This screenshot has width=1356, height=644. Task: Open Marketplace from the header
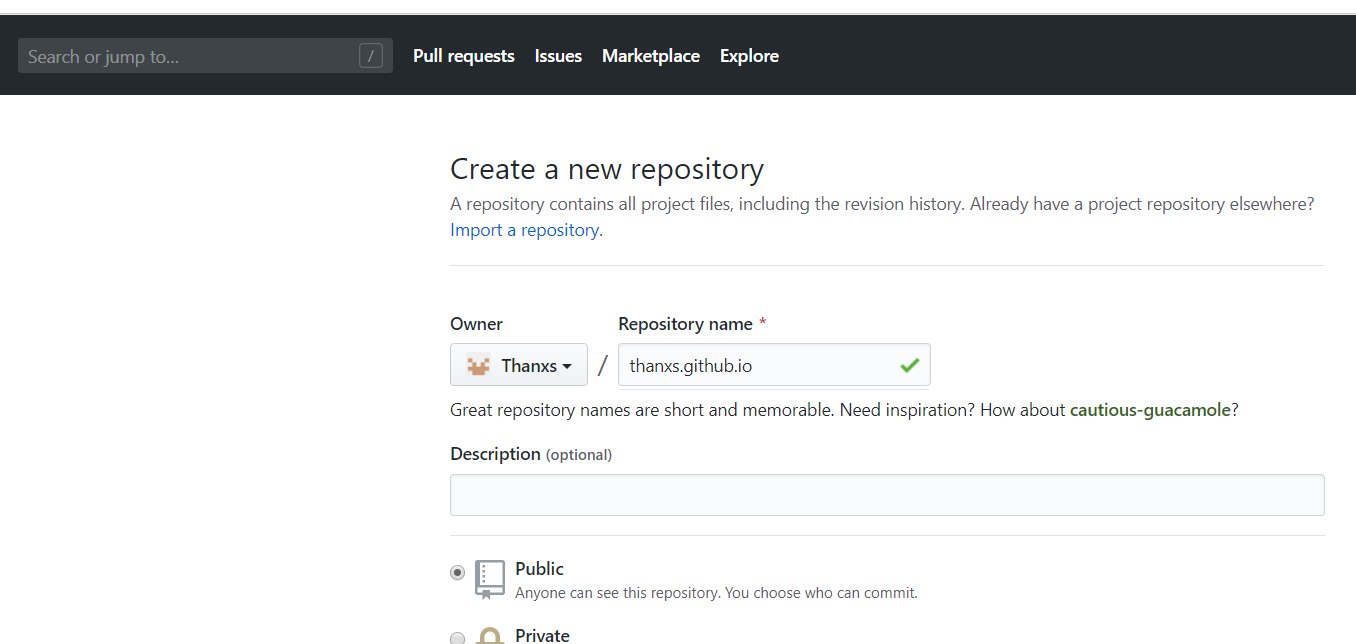pyautogui.click(x=650, y=56)
